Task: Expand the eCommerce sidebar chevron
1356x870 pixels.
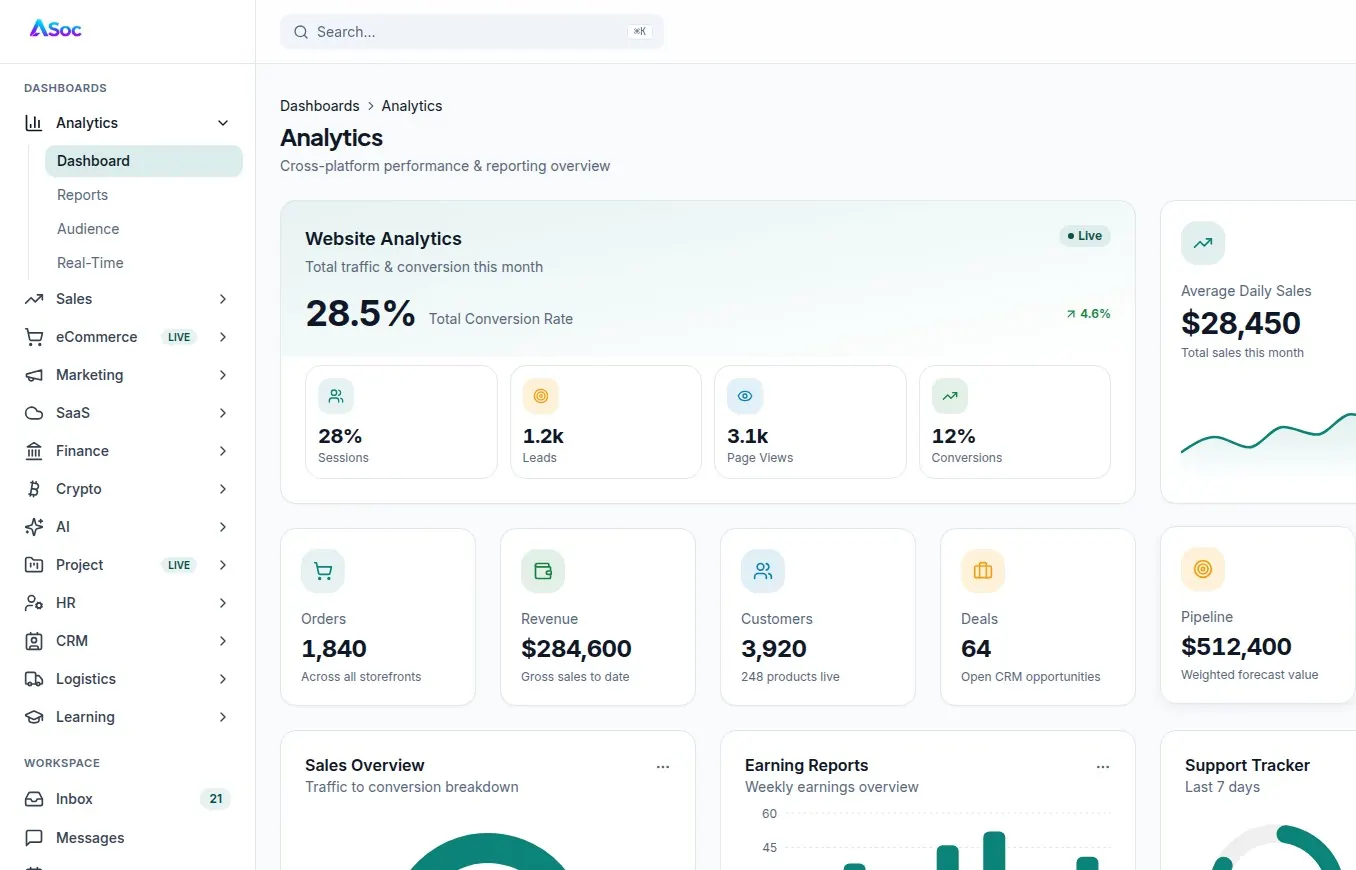Action: (223, 337)
